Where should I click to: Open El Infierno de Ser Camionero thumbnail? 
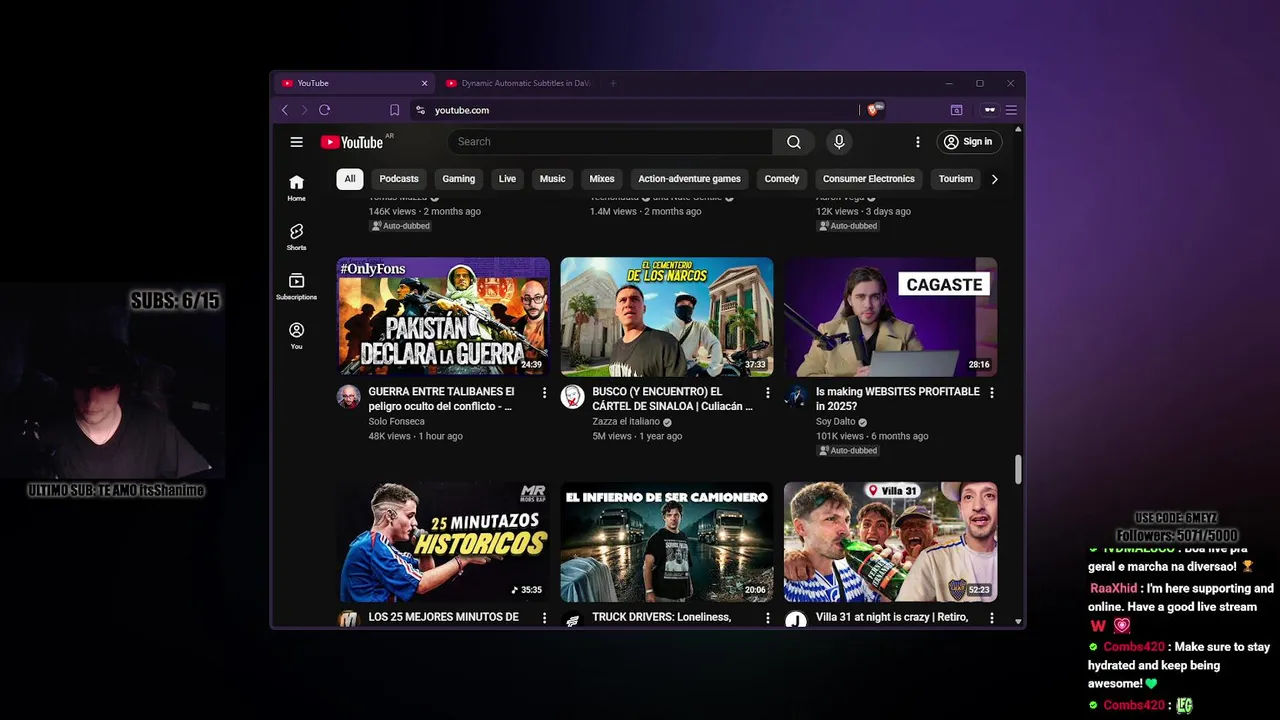point(667,542)
